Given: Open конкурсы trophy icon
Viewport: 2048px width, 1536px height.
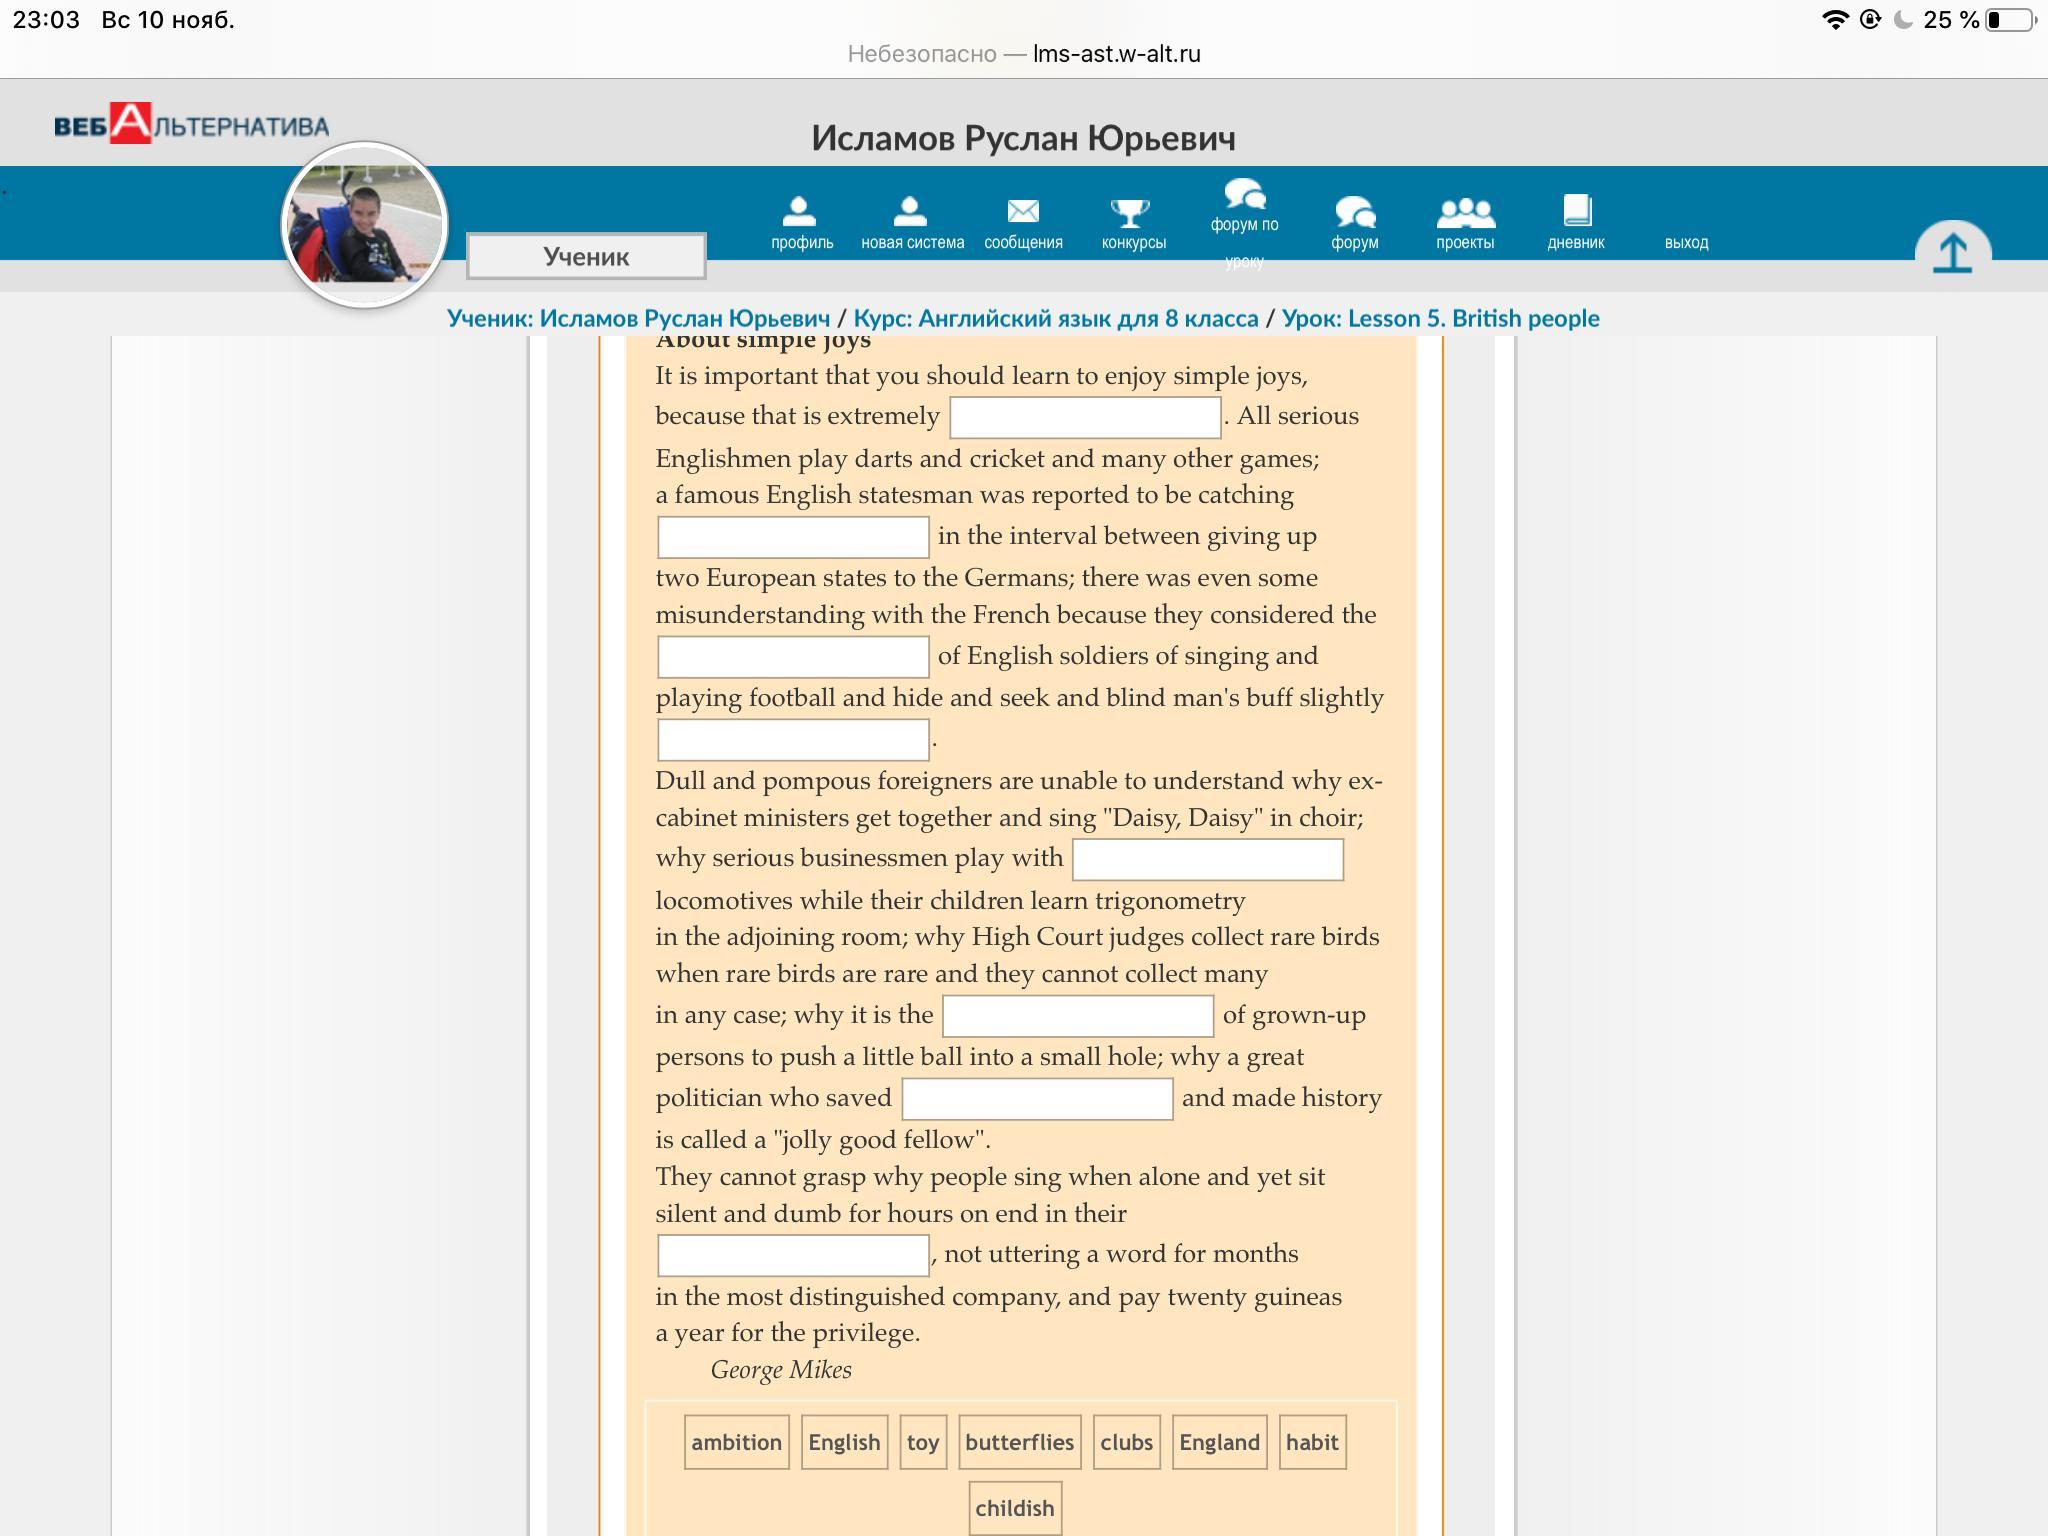Looking at the screenshot, I should pyautogui.click(x=1132, y=212).
